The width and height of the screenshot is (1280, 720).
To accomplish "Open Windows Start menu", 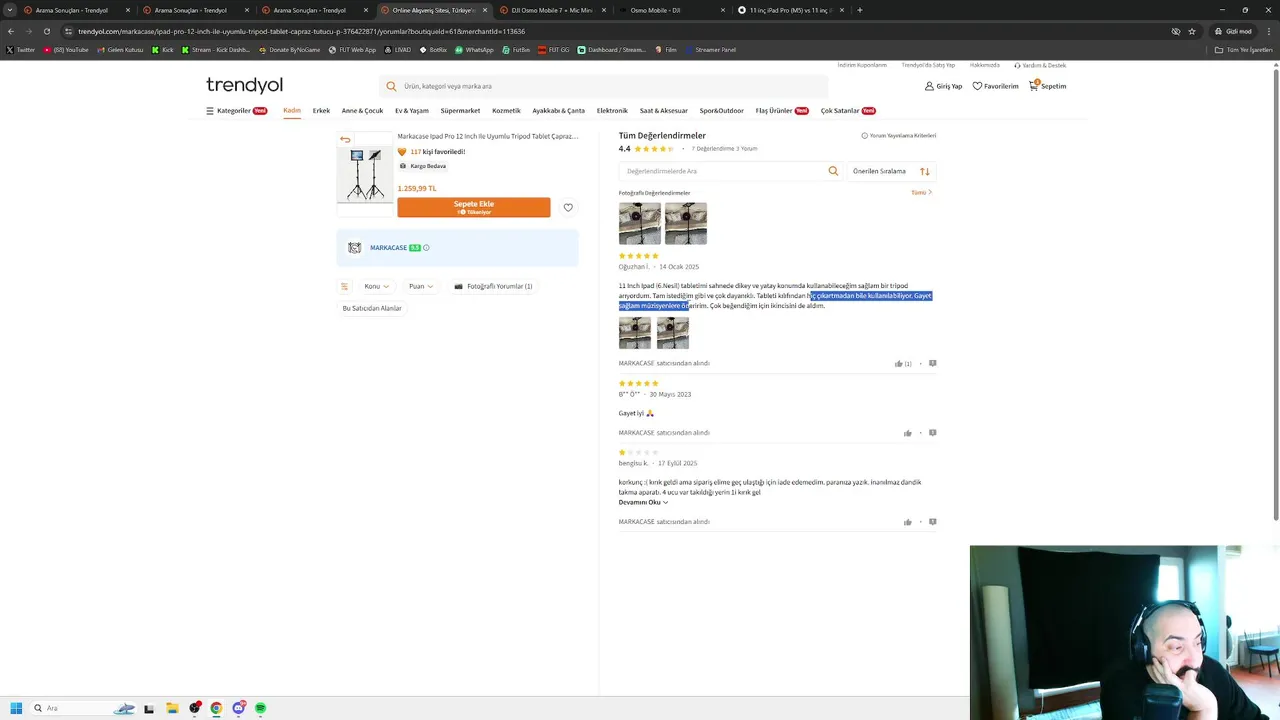I will (x=16, y=708).
